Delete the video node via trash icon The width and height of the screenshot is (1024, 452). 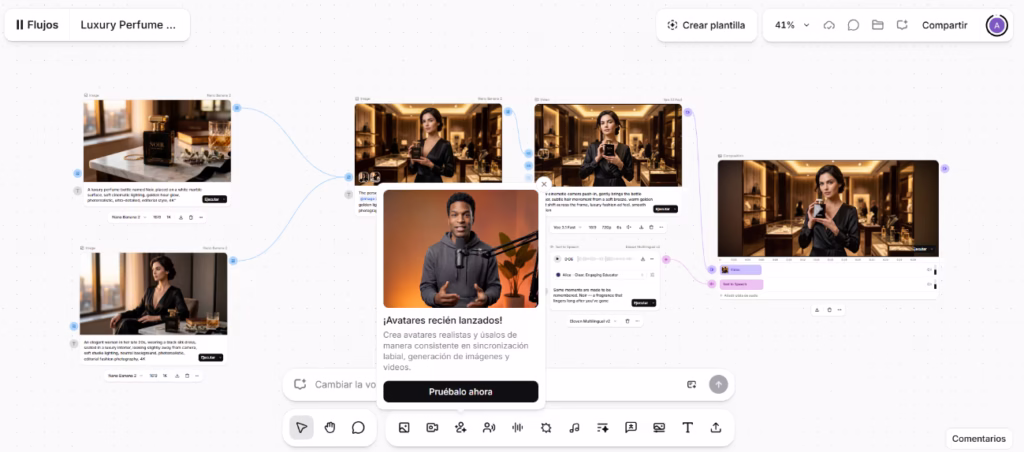coord(651,227)
